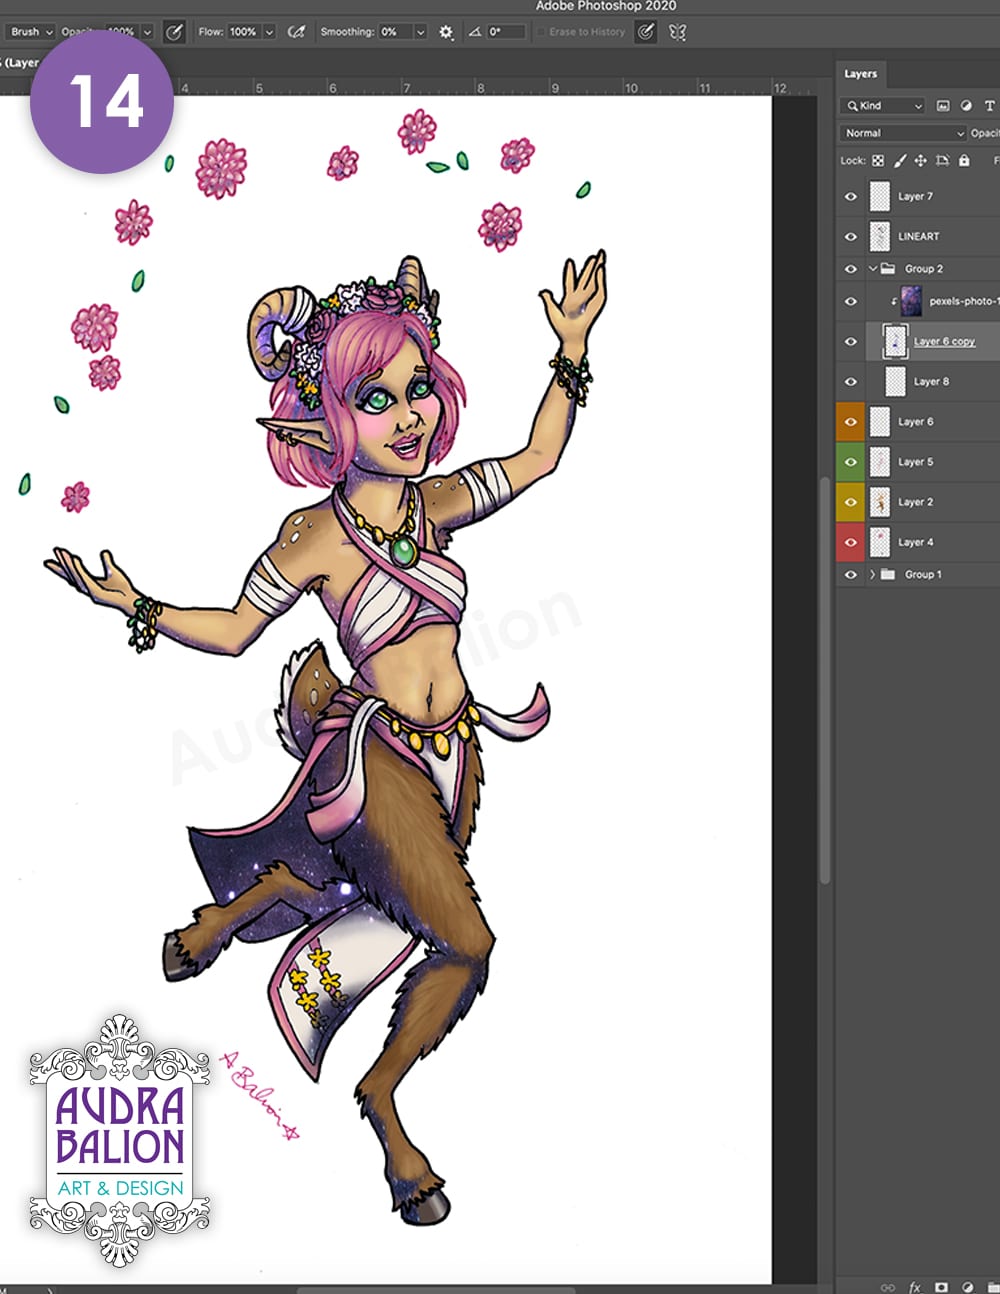Lock position move icon
This screenshot has height=1294, width=1000.
coord(920,160)
